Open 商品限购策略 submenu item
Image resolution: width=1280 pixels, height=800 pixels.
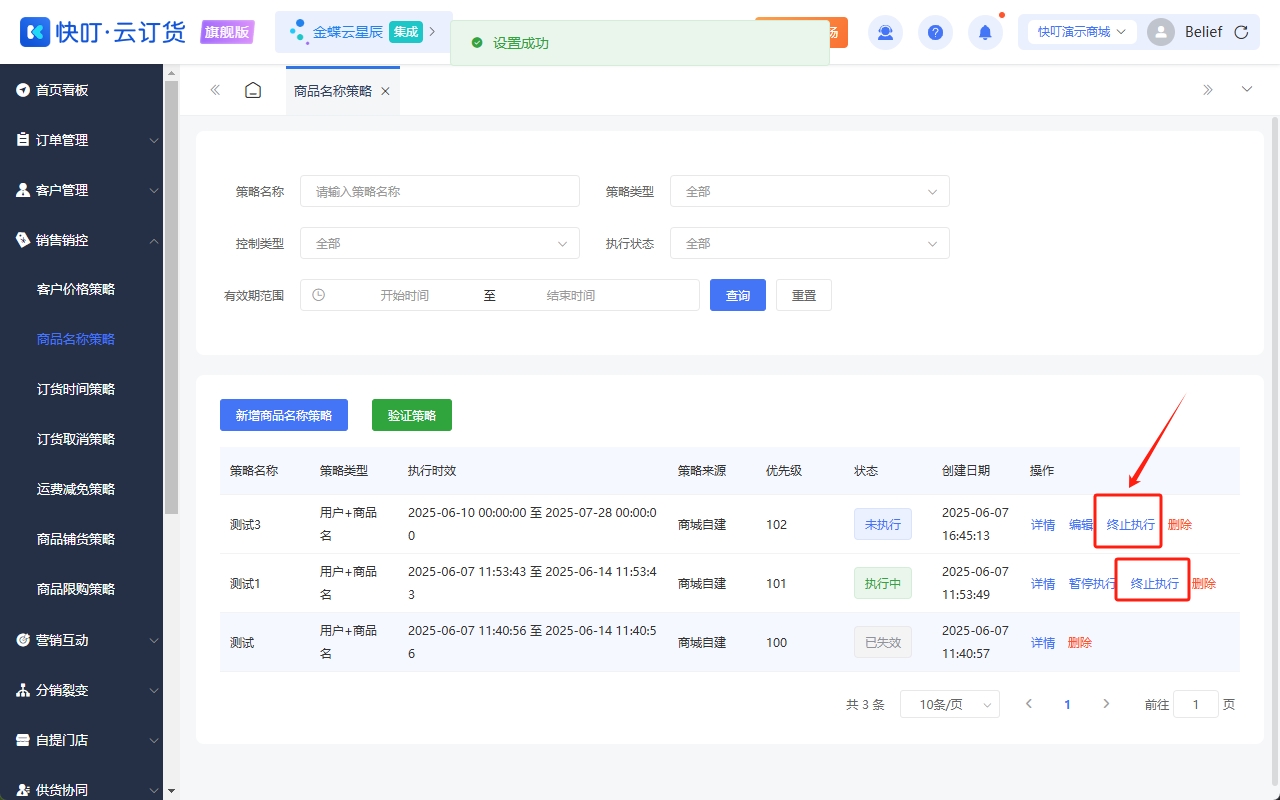click(76, 589)
